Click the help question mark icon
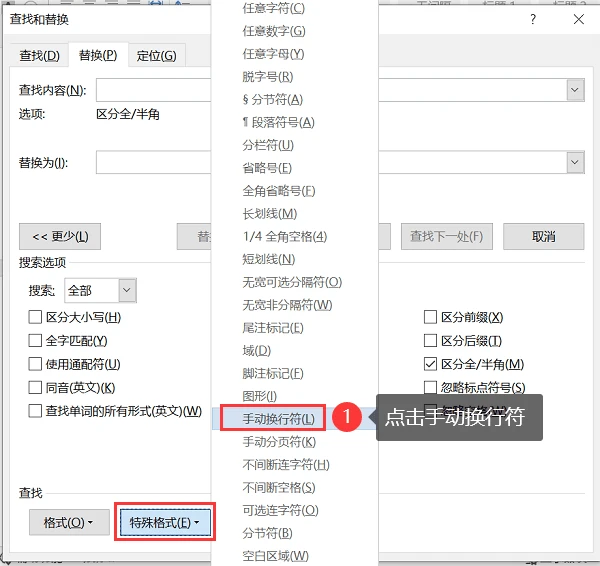Viewport: 600px width, 566px height. click(x=533, y=19)
